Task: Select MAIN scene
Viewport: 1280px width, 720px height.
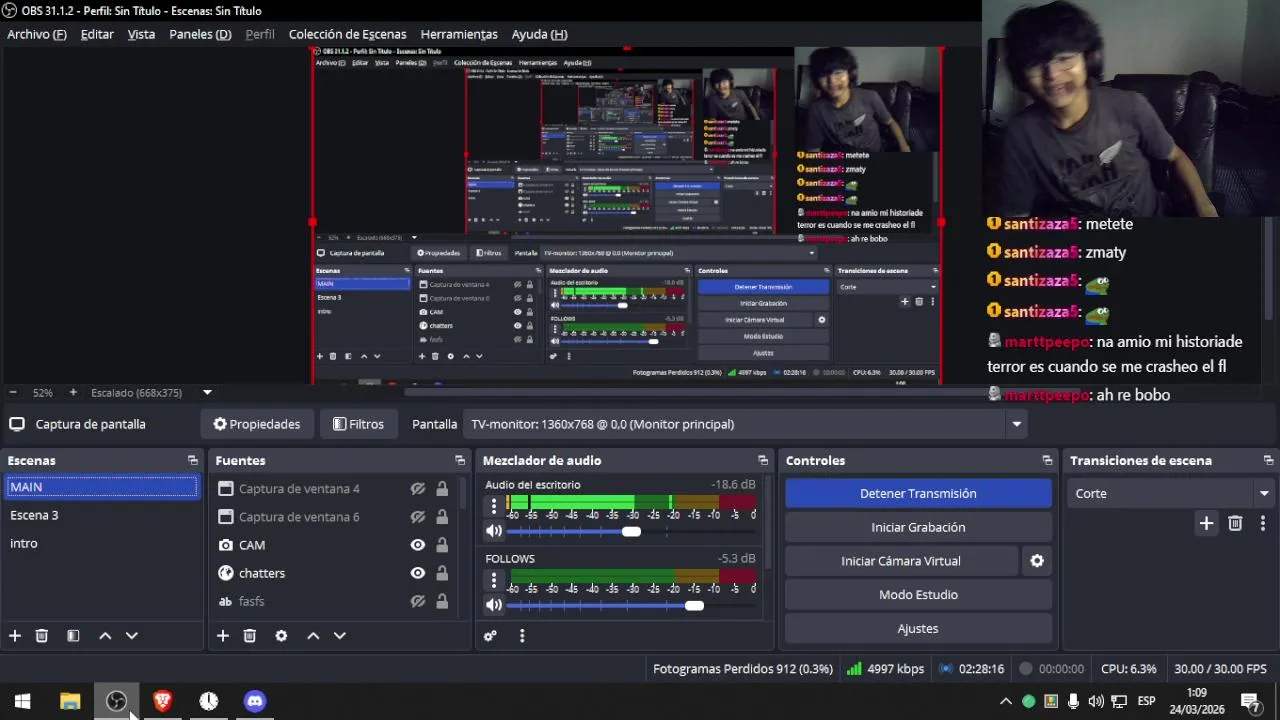Action: tap(102, 487)
